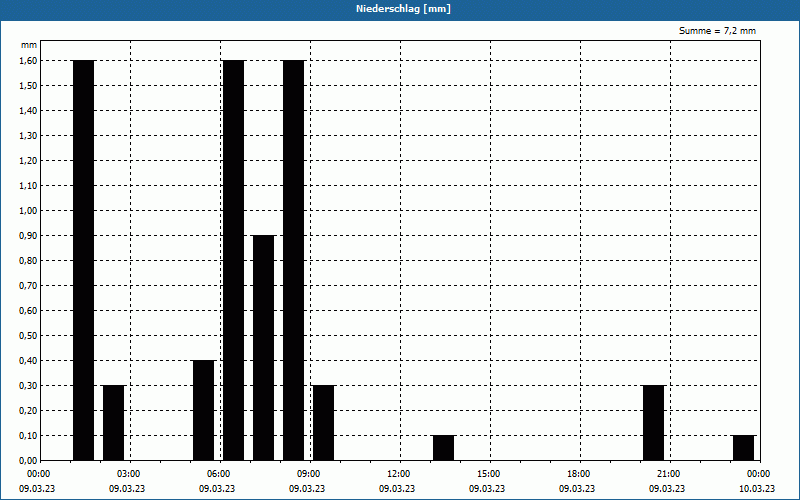Click the y-axis value 1,50

click(x=28, y=86)
